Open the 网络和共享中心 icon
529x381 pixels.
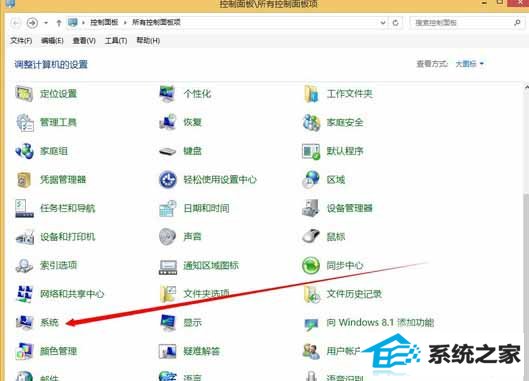pyautogui.click(x=24, y=294)
